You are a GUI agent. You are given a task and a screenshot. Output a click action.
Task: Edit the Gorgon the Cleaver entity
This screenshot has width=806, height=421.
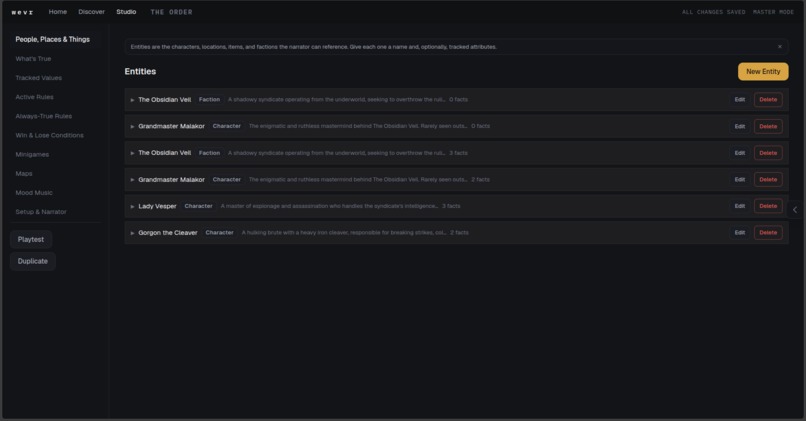point(739,233)
